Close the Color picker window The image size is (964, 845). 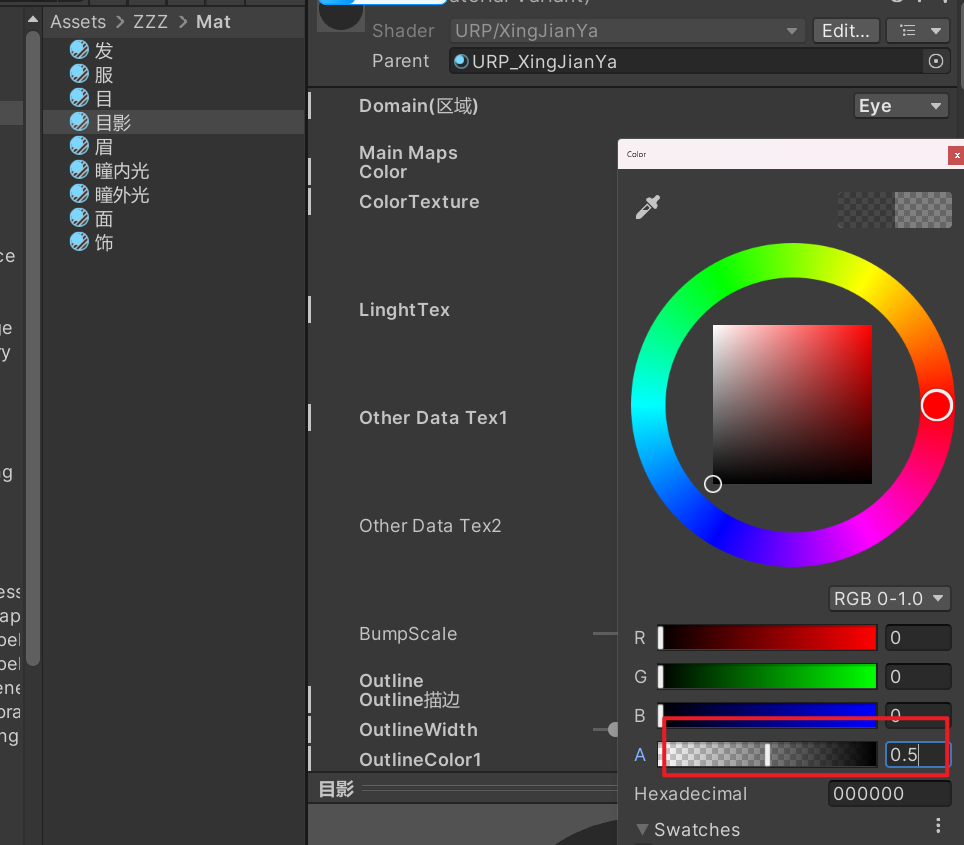[956, 155]
